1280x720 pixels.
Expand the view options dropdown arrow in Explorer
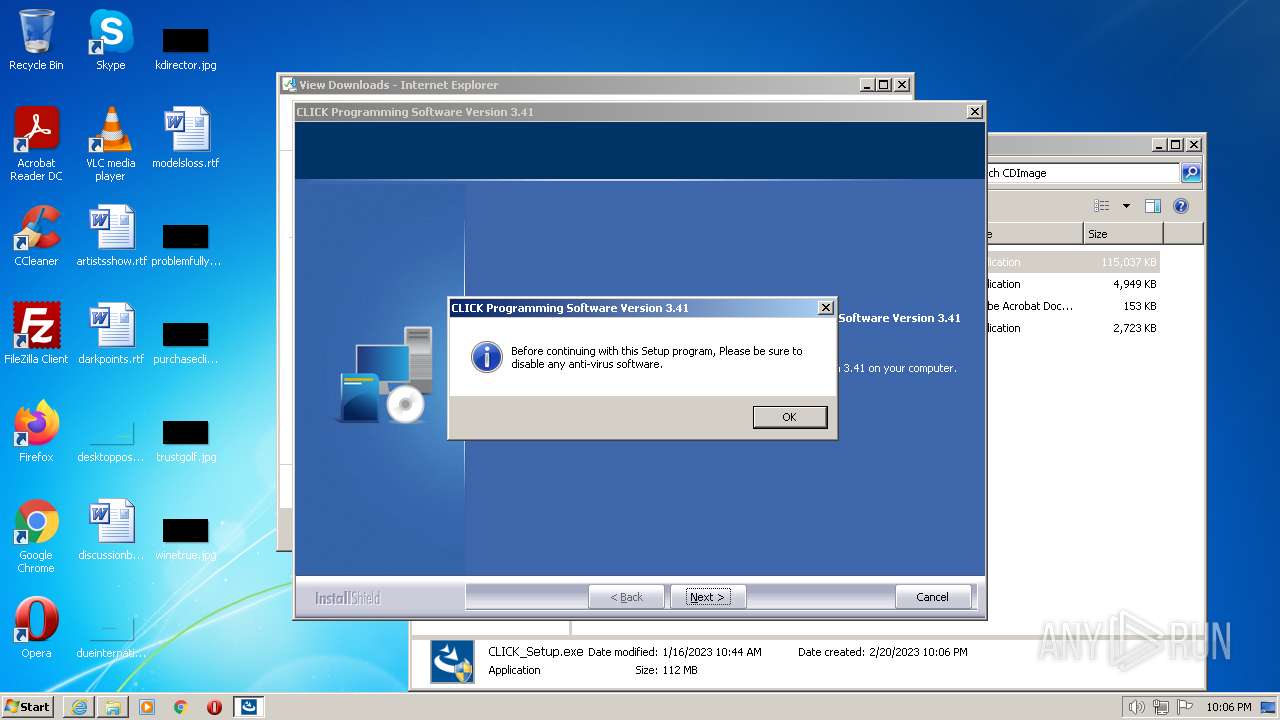1126,206
